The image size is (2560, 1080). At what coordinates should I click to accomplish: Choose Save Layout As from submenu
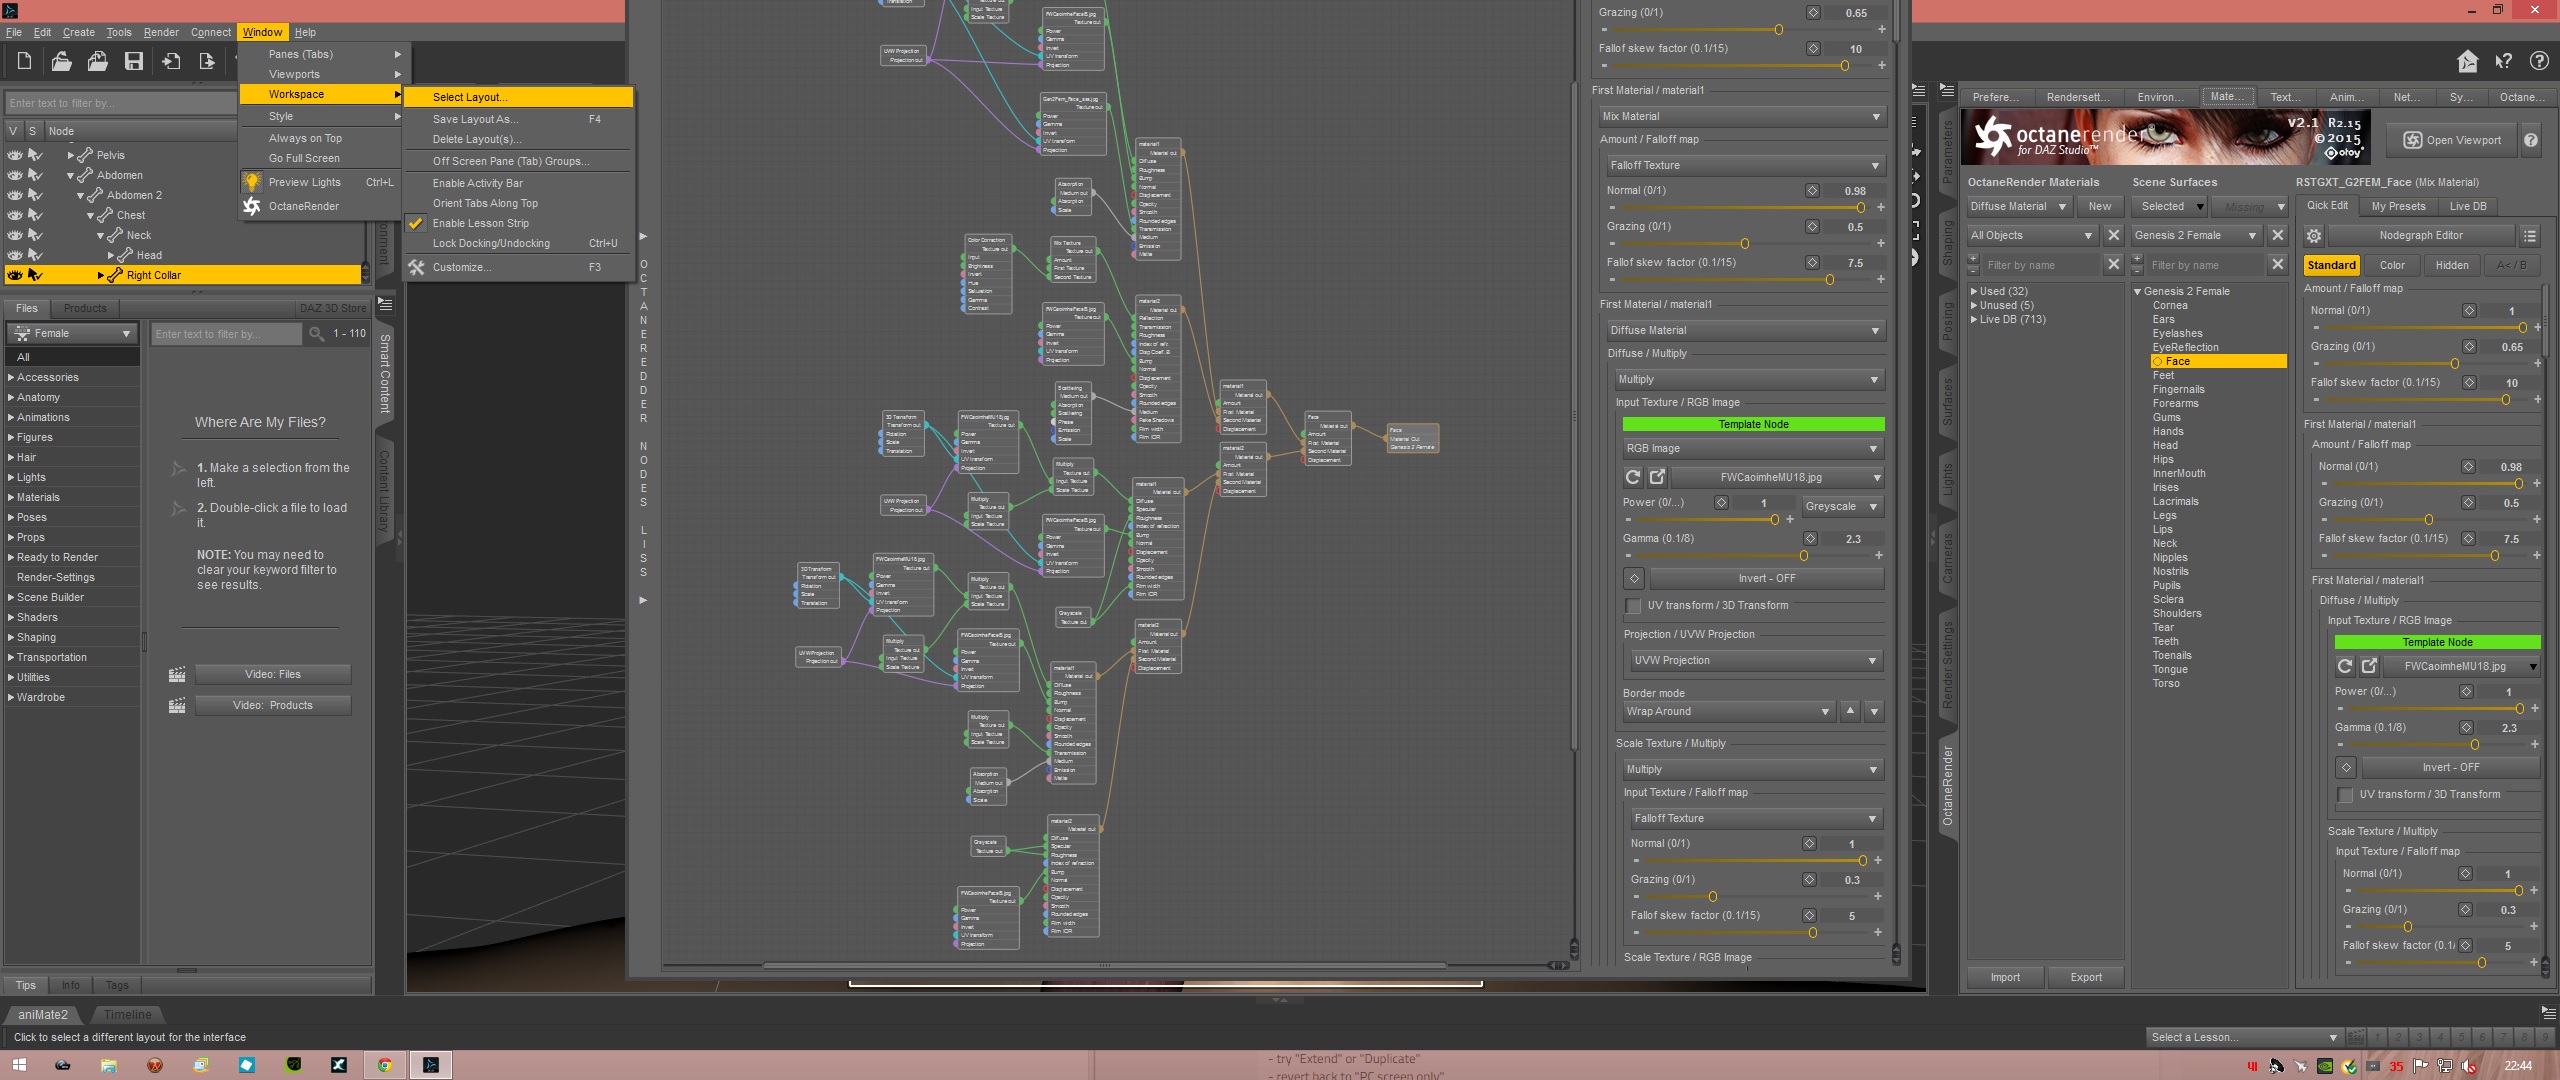point(475,119)
